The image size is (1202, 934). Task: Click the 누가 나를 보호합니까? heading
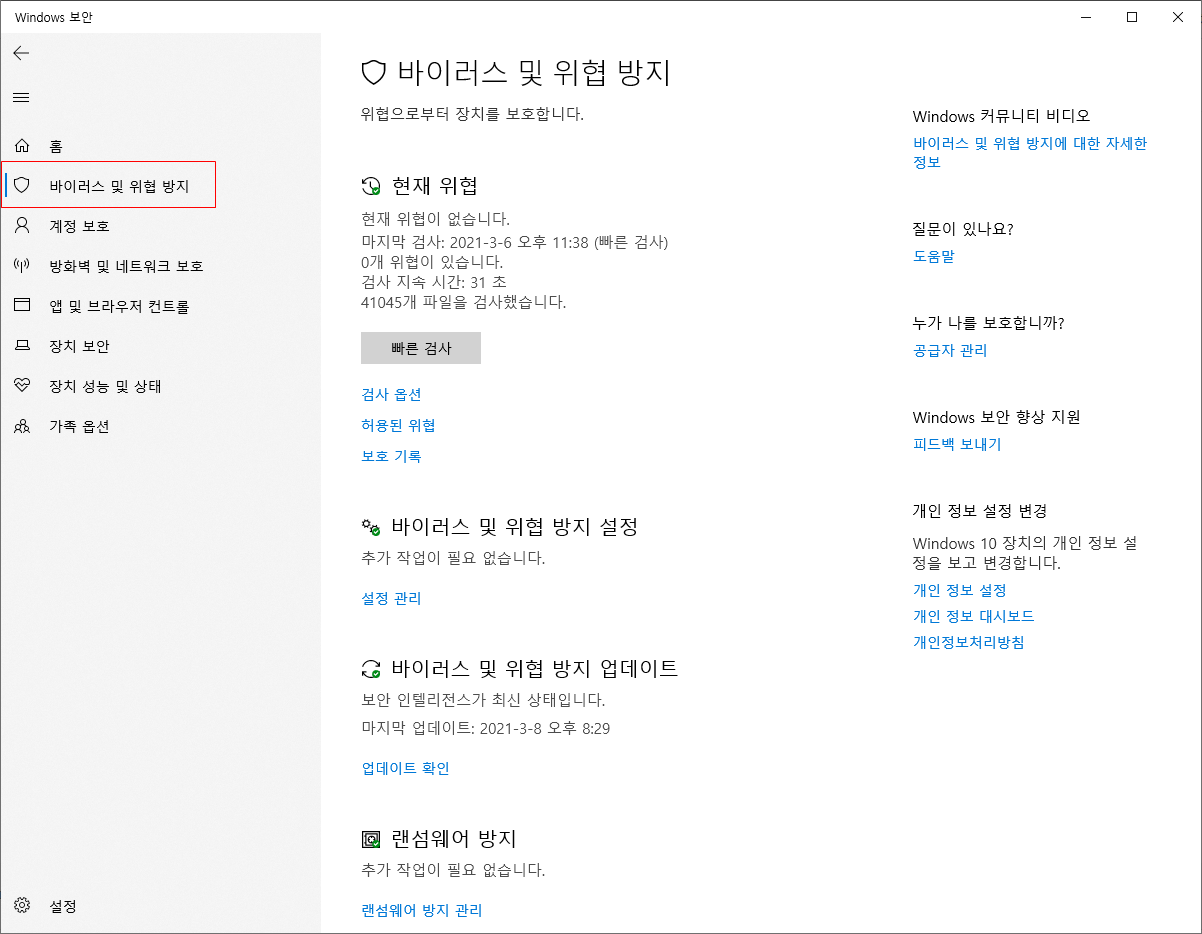[989, 323]
